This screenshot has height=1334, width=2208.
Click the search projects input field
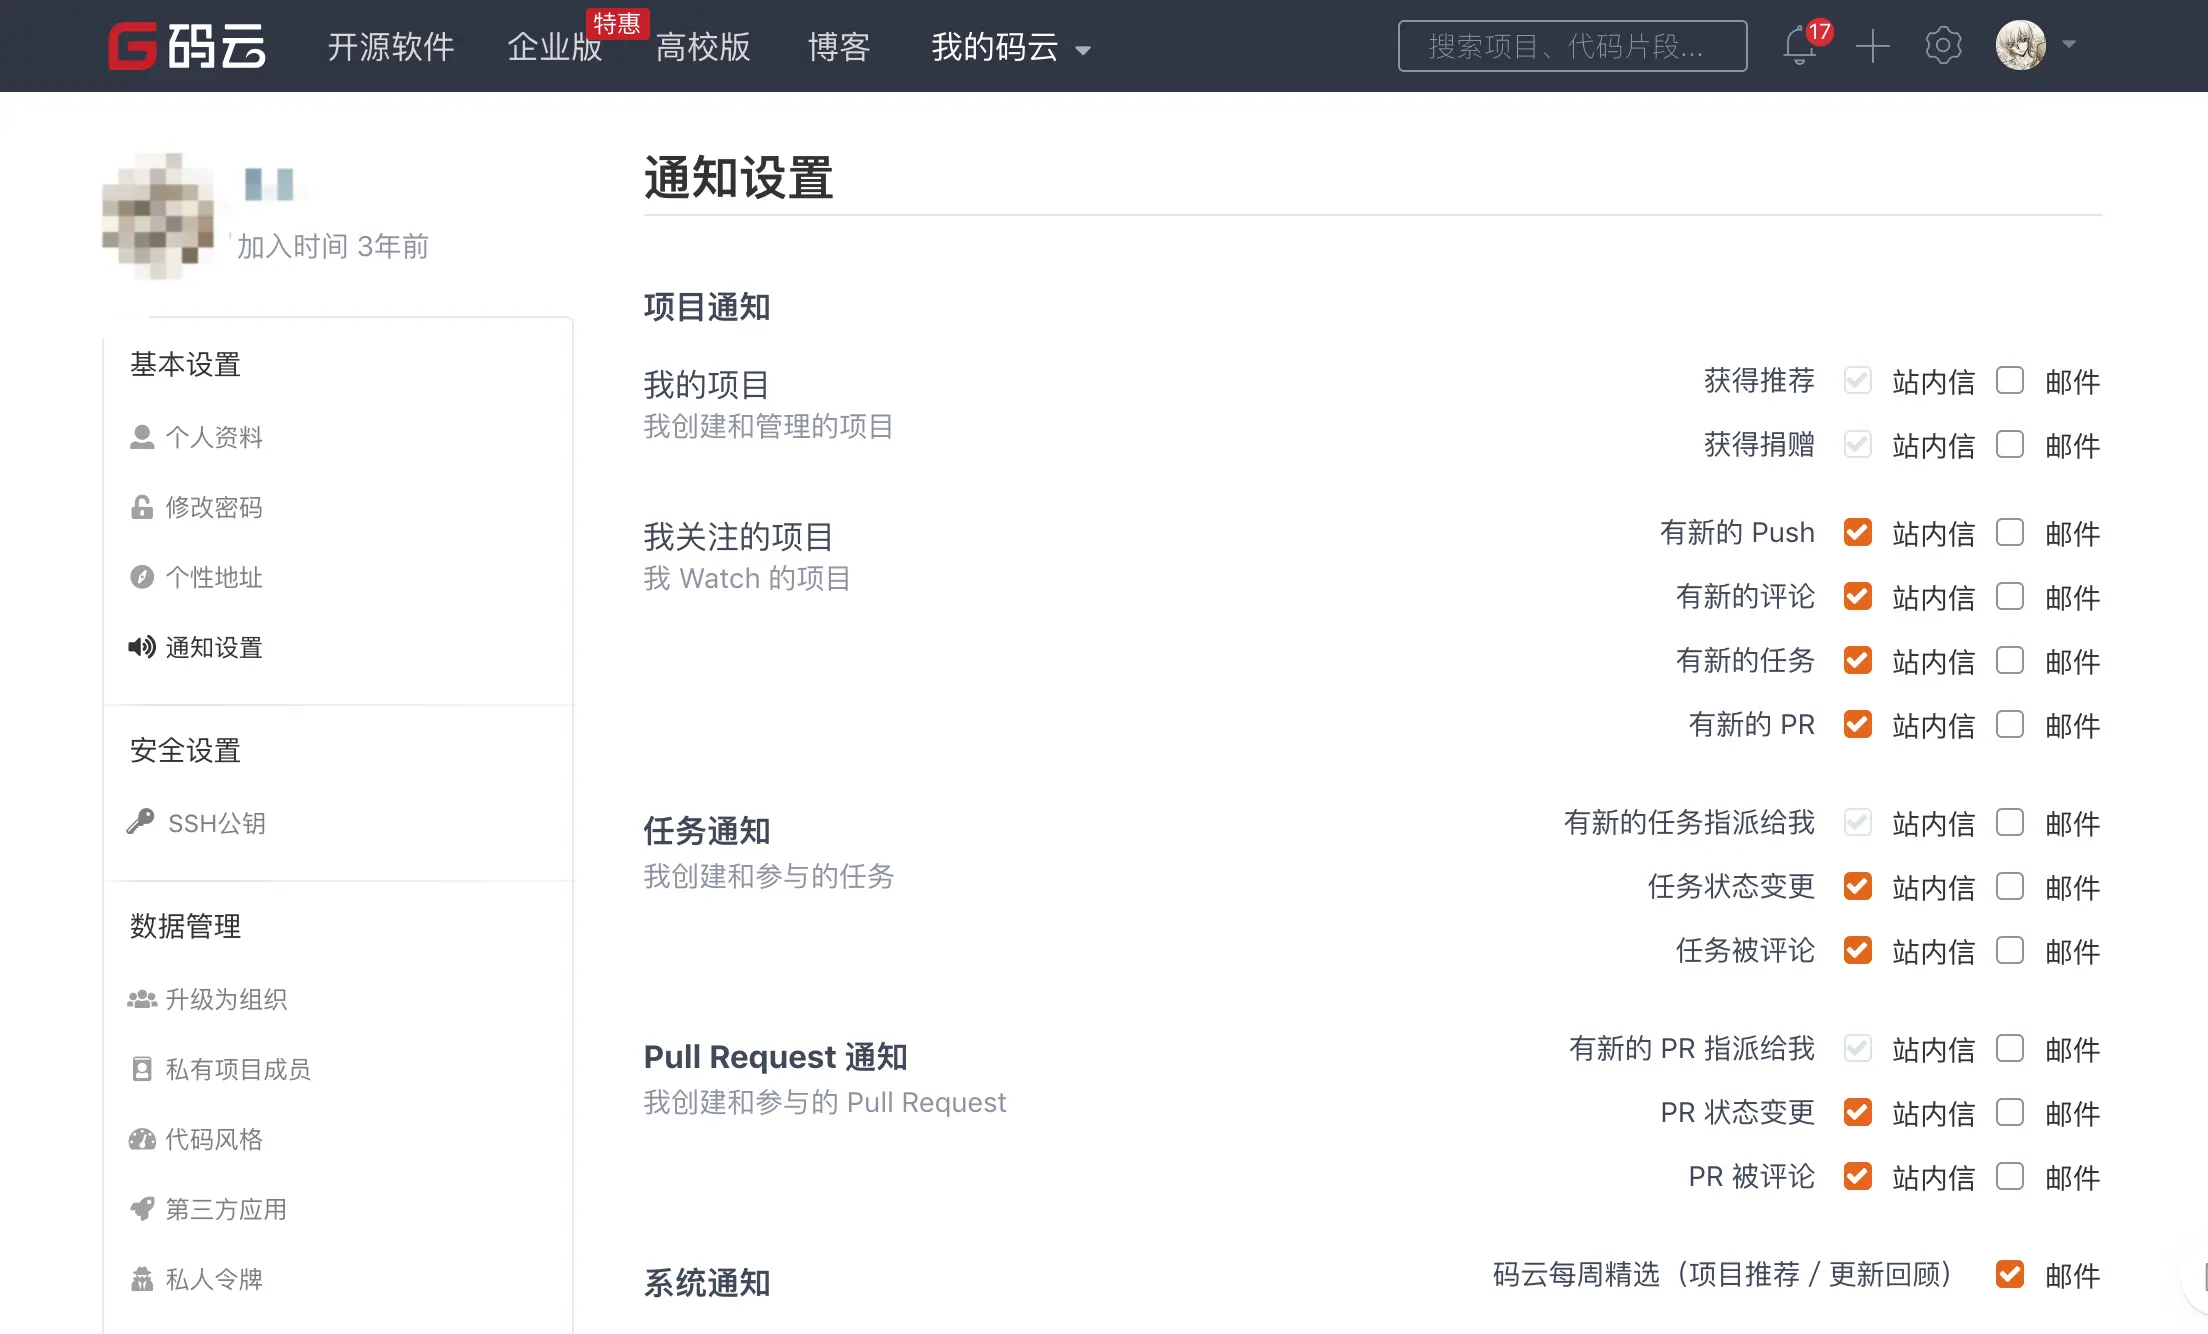tap(1572, 46)
